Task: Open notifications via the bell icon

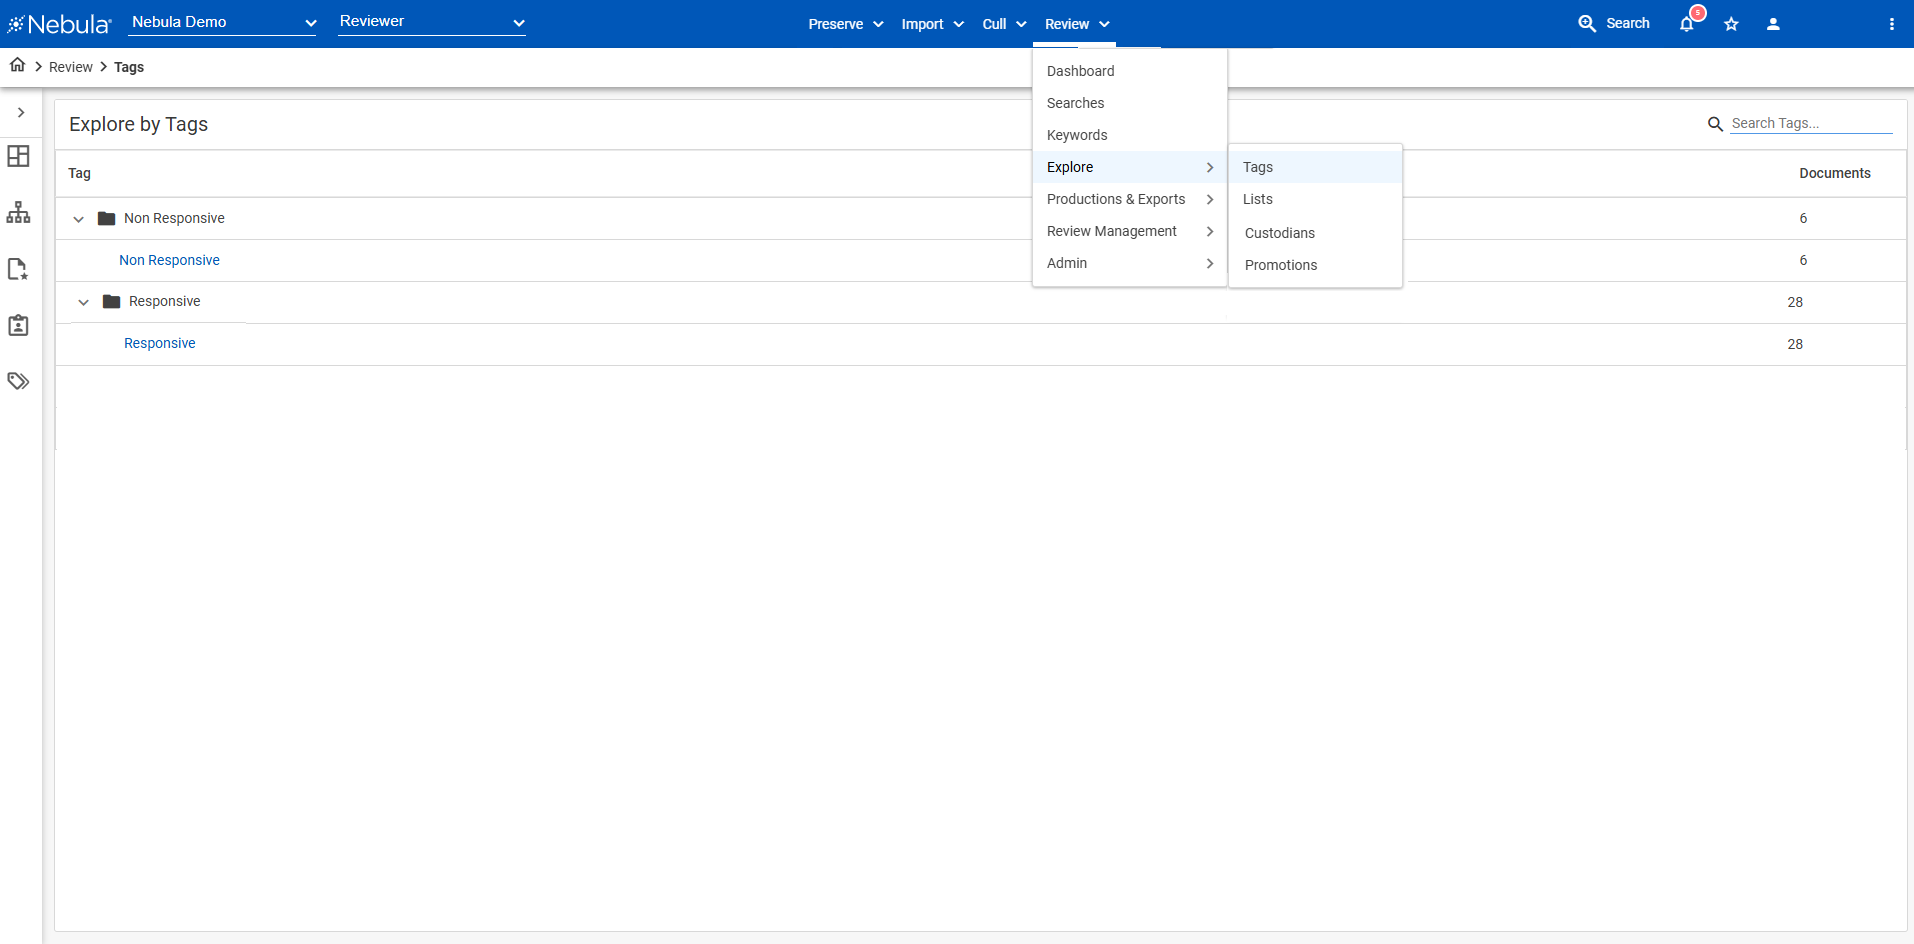Action: click(1688, 23)
